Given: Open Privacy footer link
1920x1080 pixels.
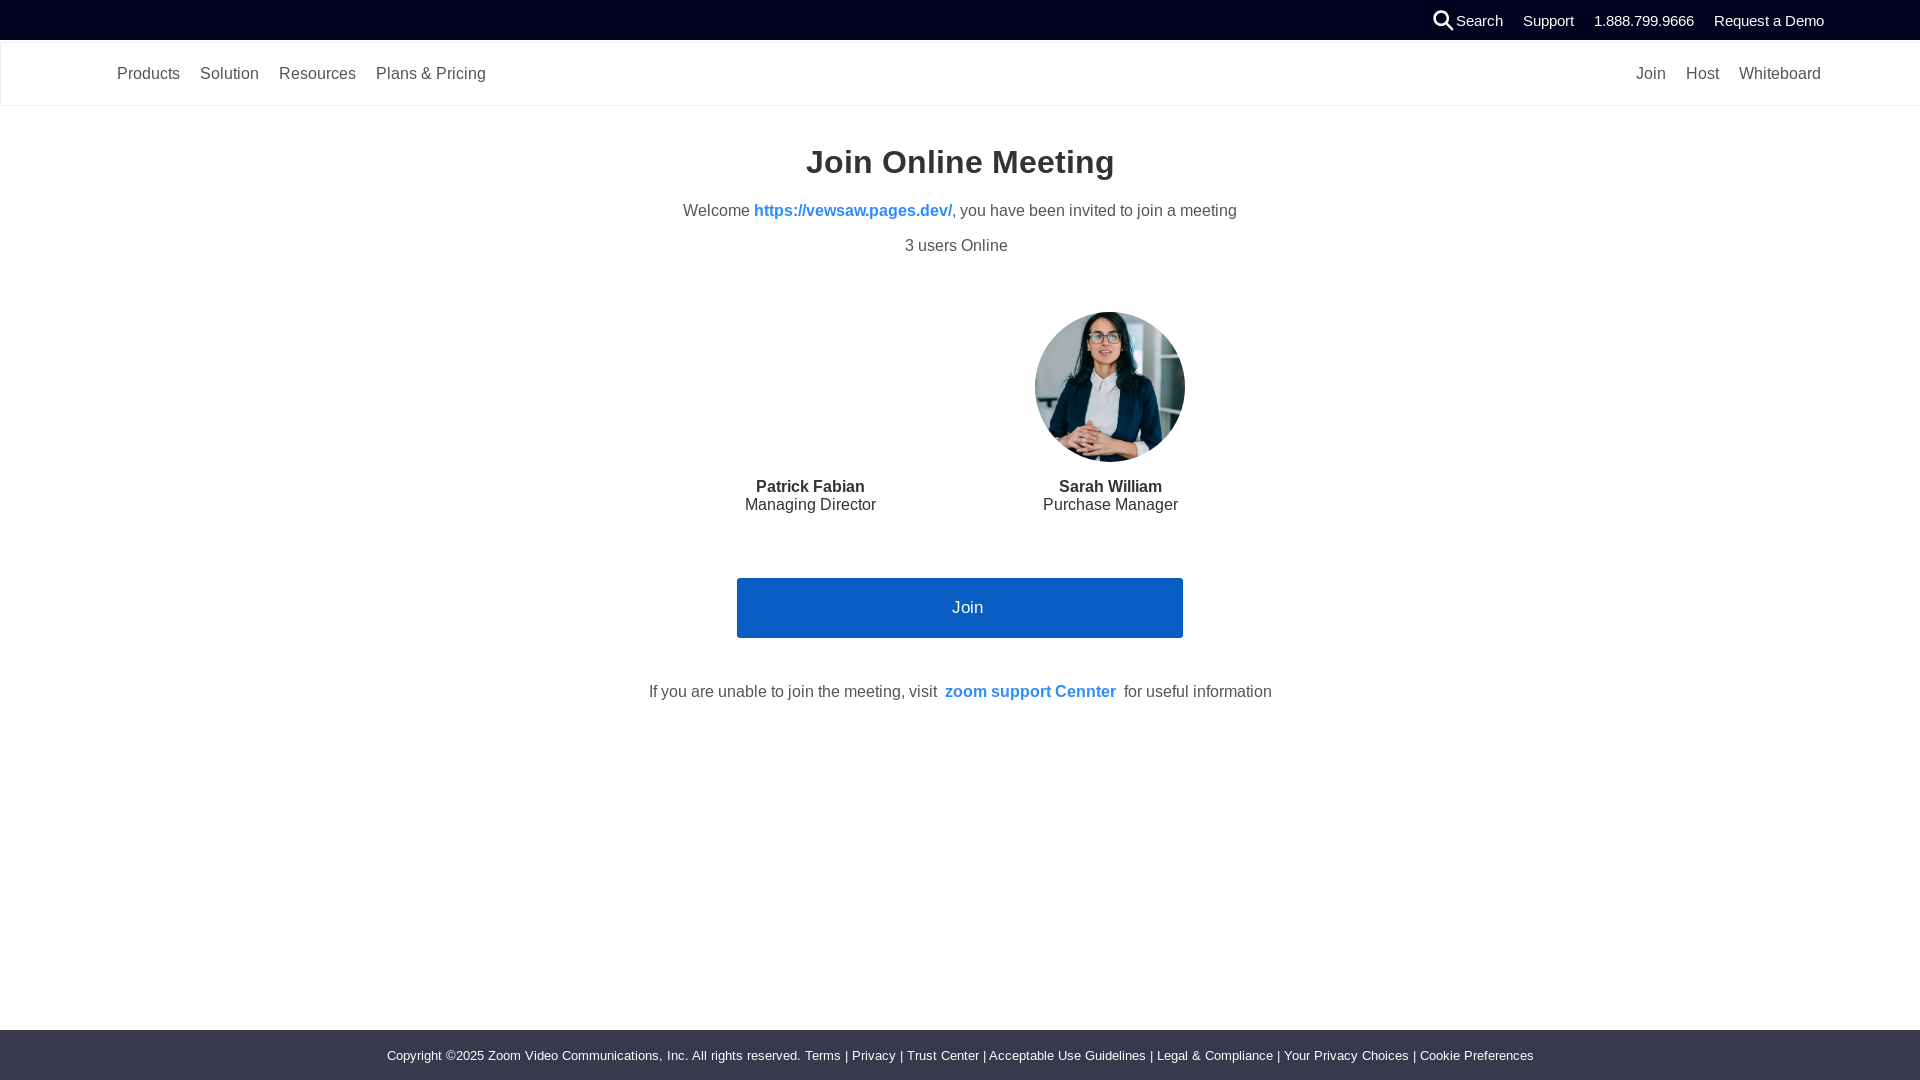Looking at the screenshot, I should 874,1056.
